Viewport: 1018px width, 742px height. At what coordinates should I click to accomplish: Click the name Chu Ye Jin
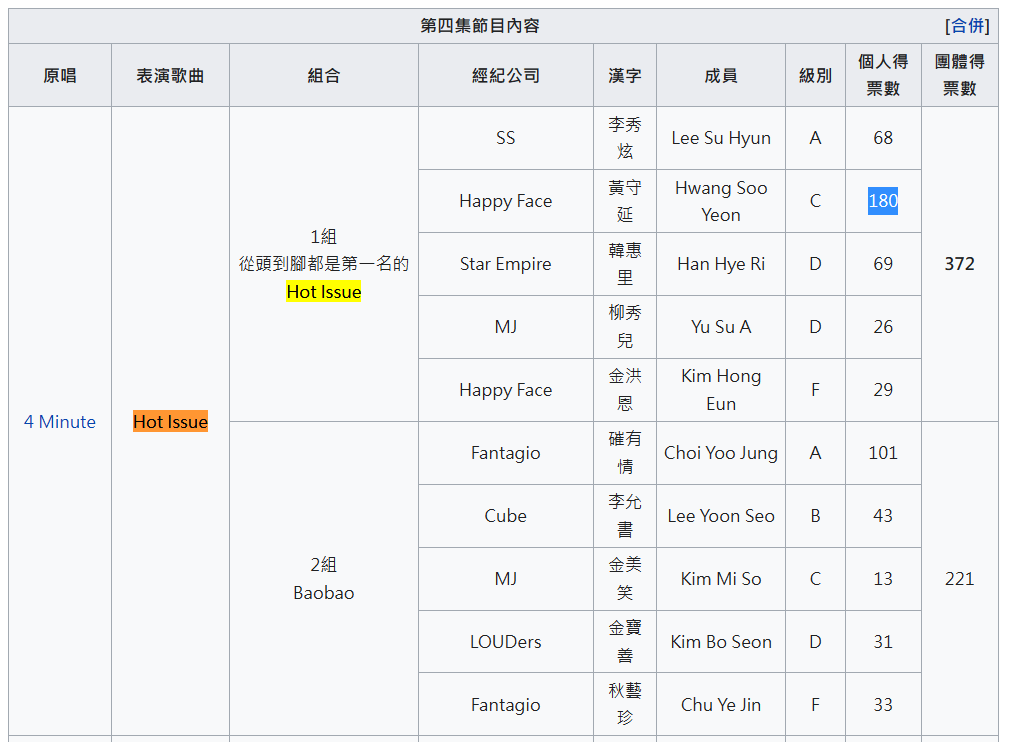721,705
